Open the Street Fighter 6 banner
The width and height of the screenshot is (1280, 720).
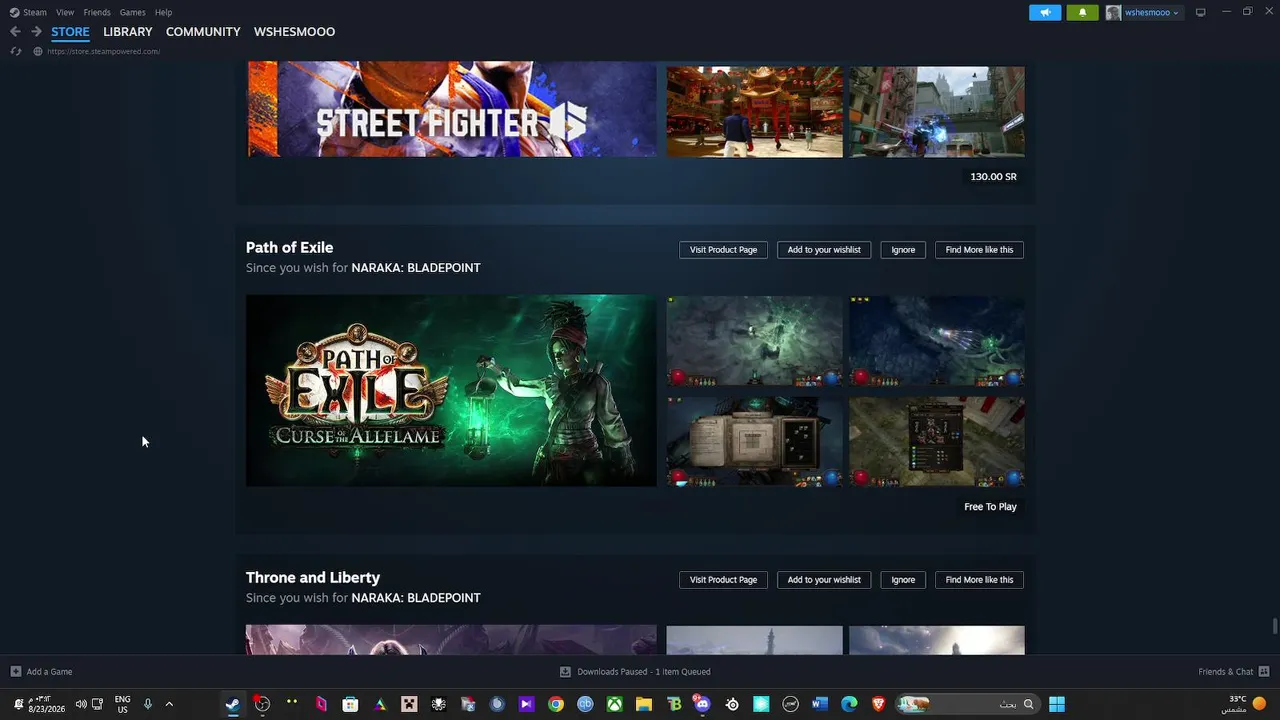[x=451, y=110]
